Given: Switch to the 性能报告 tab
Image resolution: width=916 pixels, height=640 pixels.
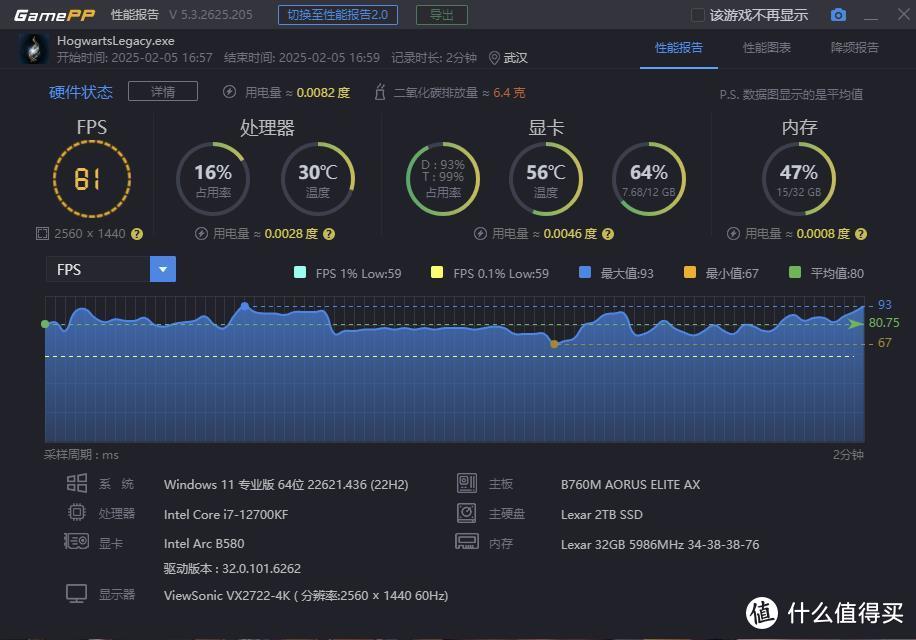Looking at the screenshot, I should click(x=679, y=48).
